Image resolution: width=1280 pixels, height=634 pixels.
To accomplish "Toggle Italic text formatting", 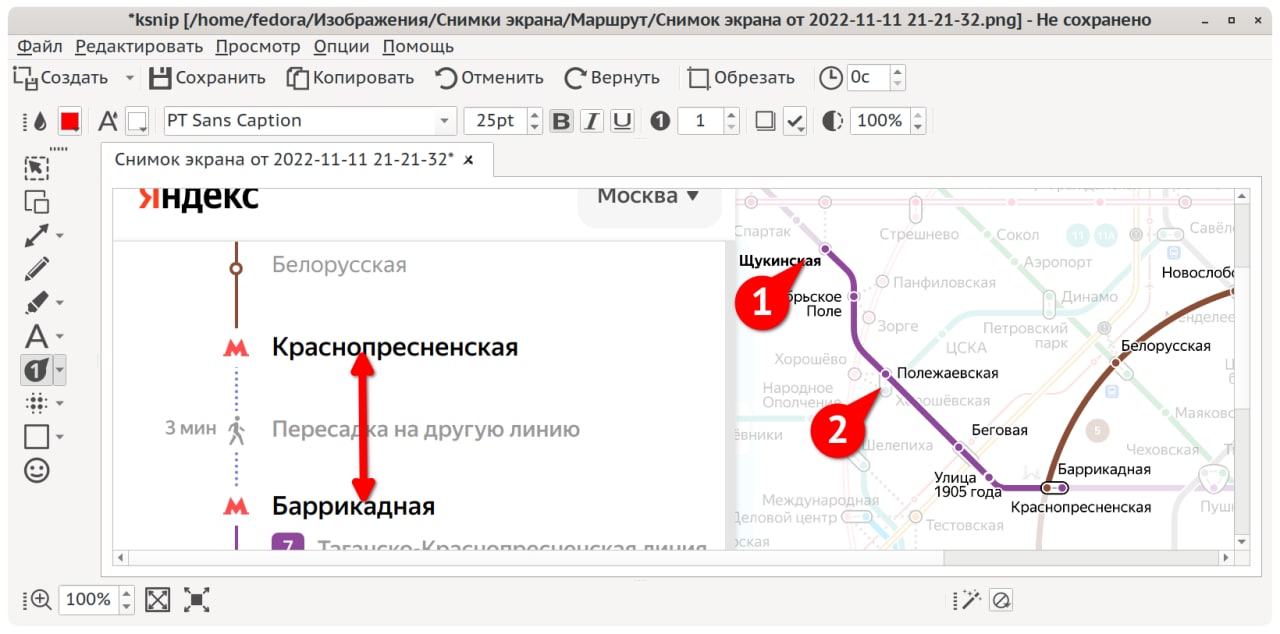I will click(592, 121).
